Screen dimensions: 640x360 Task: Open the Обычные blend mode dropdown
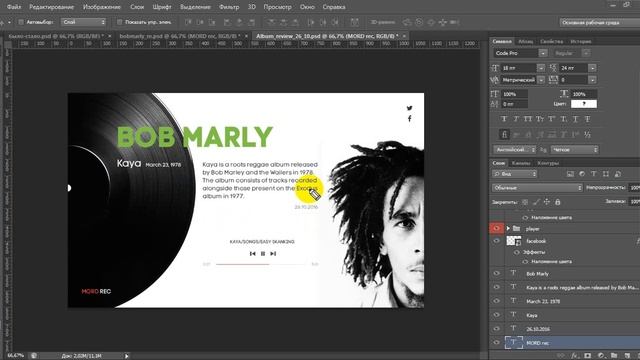(537, 188)
